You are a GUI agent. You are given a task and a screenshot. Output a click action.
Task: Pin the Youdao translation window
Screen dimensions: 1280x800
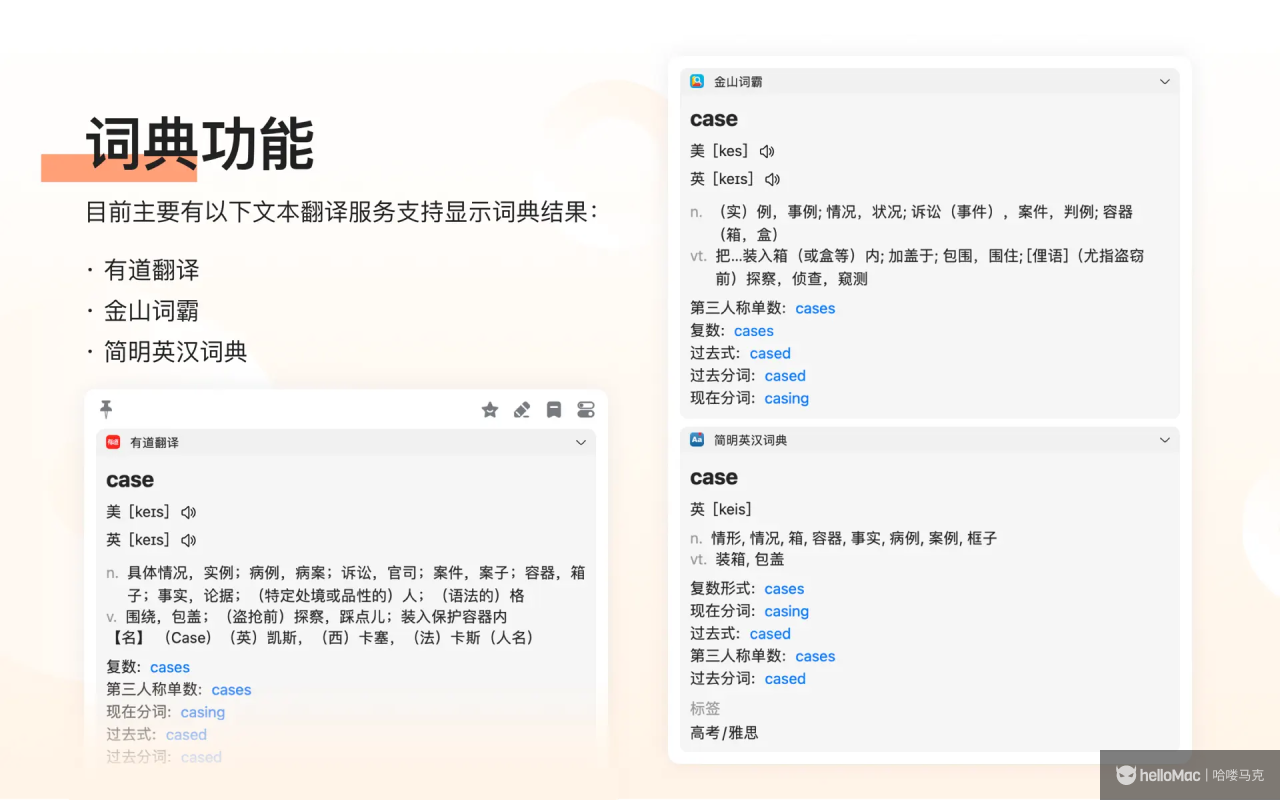click(106, 409)
